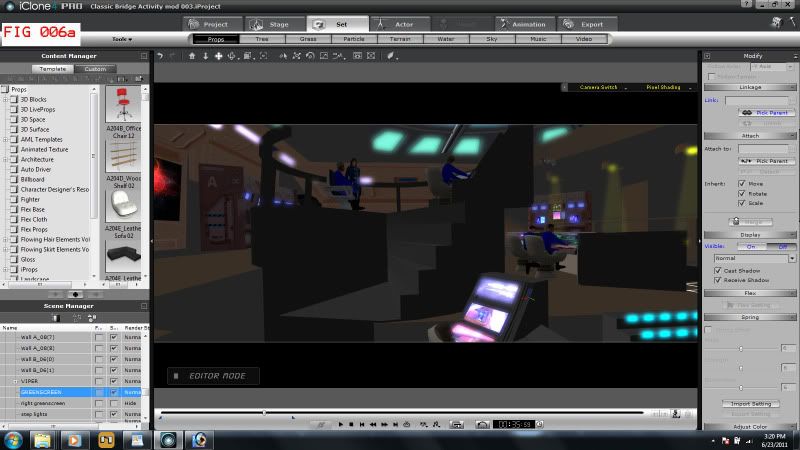Image resolution: width=800 pixels, height=450 pixels.
Task: Click the timeline playhead slider handle
Action: pos(264,412)
